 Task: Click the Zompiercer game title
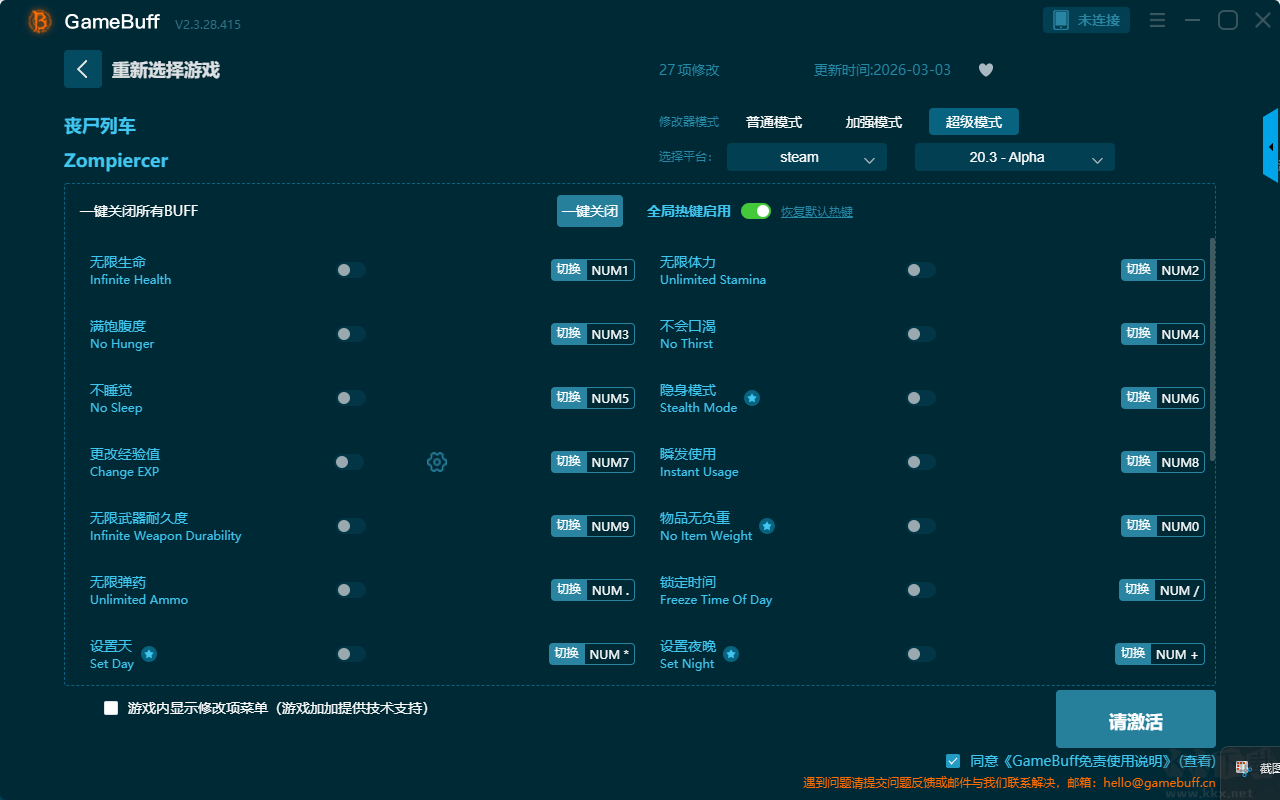click(x=116, y=161)
